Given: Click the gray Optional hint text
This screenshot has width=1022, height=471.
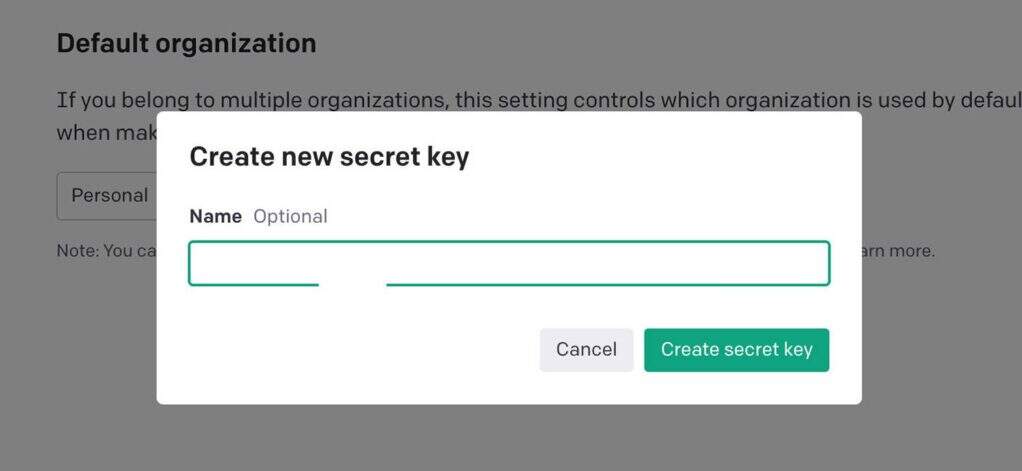Looking at the screenshot, I should (290, 216).
